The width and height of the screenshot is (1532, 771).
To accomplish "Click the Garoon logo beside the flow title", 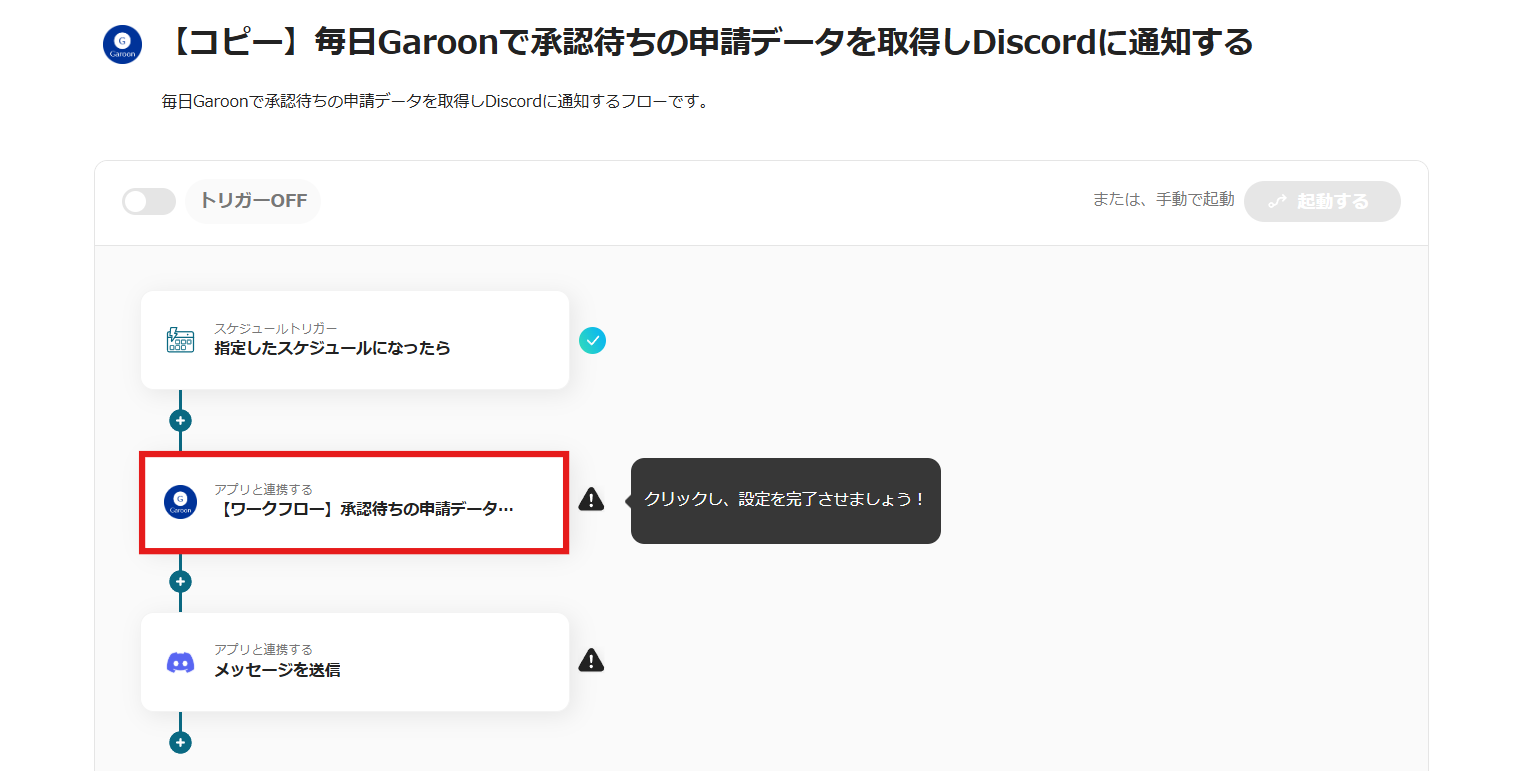I will (122, 45).
